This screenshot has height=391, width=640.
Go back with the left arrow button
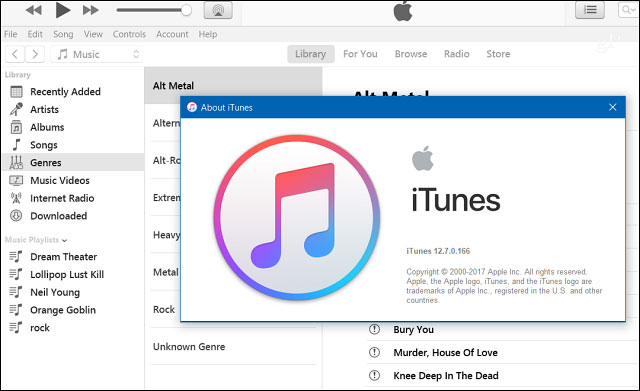pyautogui.click(x=15, y=54)
